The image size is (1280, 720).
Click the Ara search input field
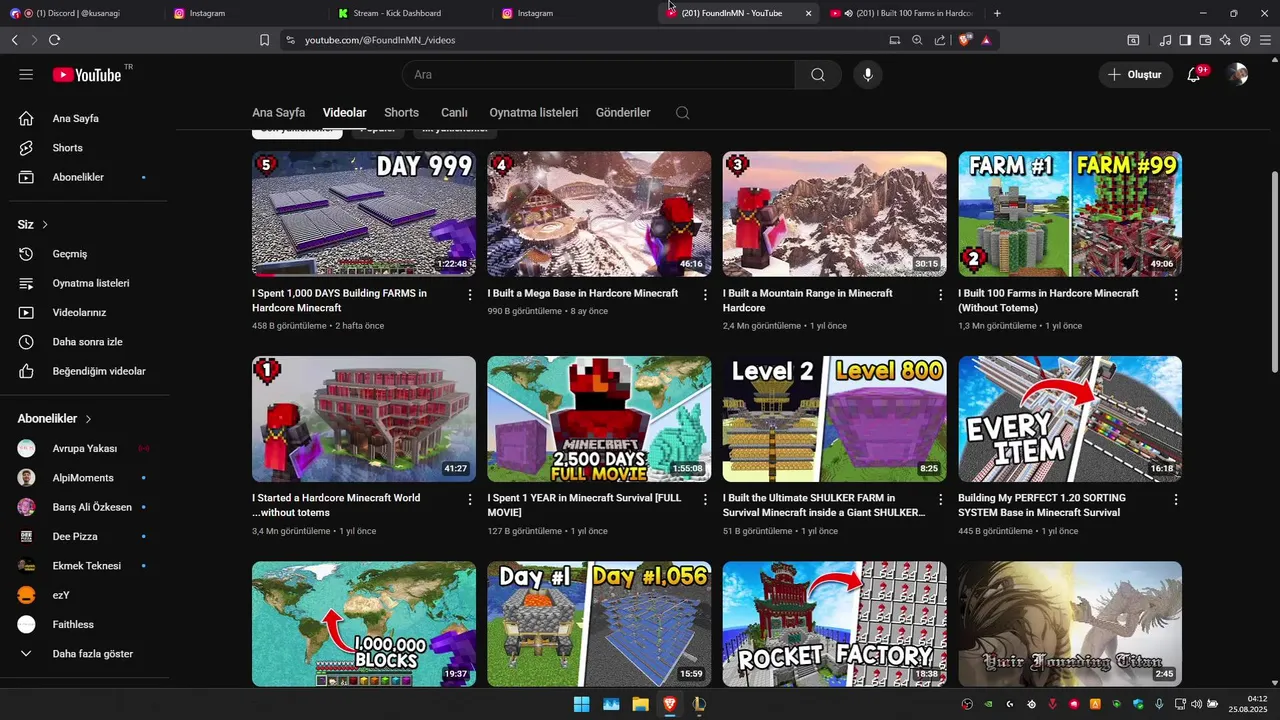(598, 75)
